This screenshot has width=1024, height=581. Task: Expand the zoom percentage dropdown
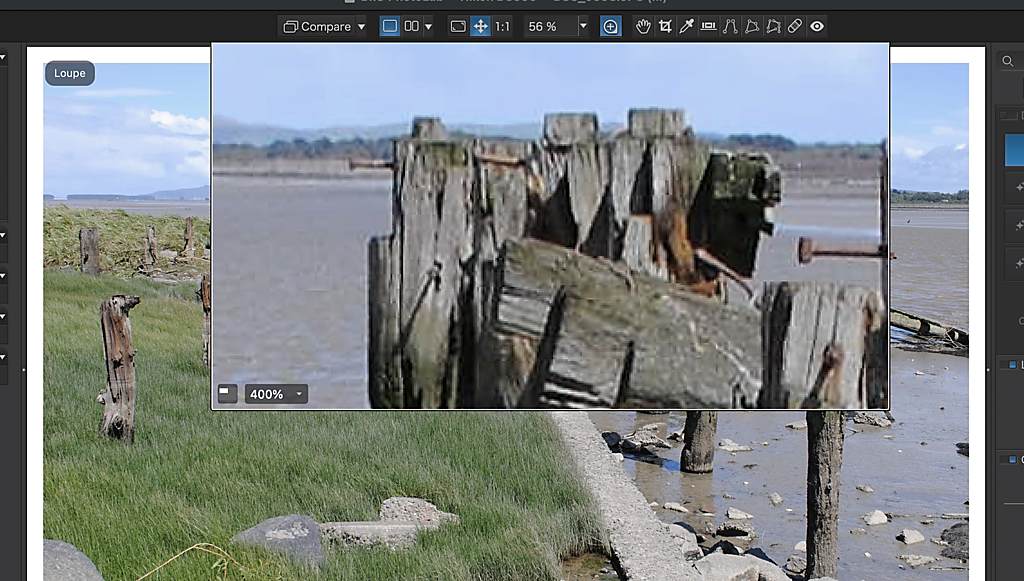583,27
